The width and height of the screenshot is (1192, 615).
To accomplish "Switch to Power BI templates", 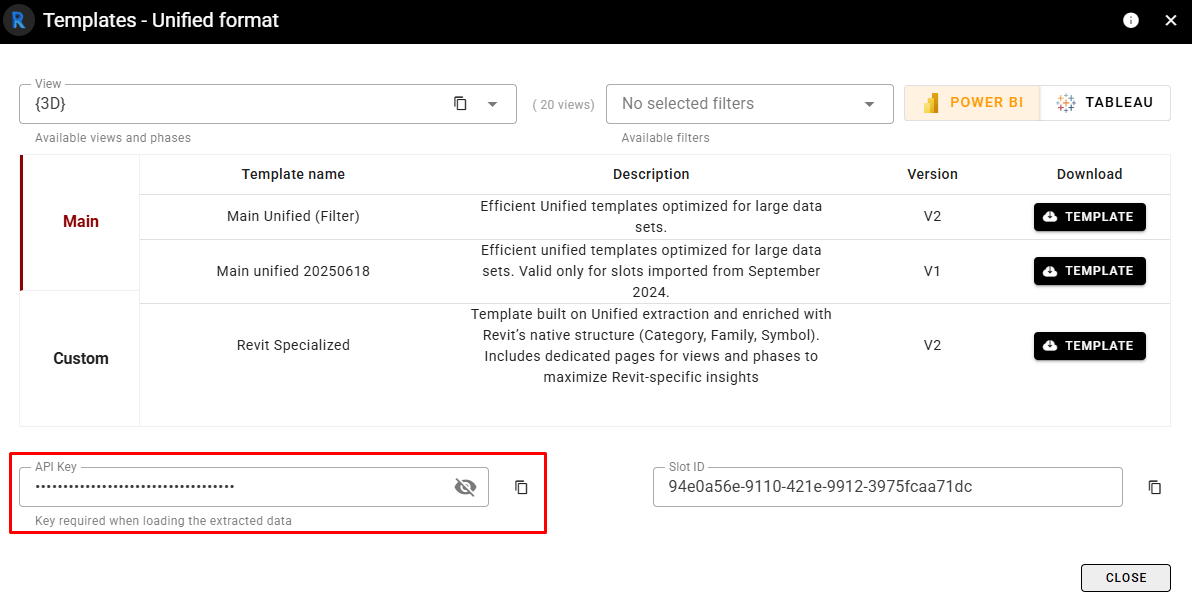I will coord(972,103).
